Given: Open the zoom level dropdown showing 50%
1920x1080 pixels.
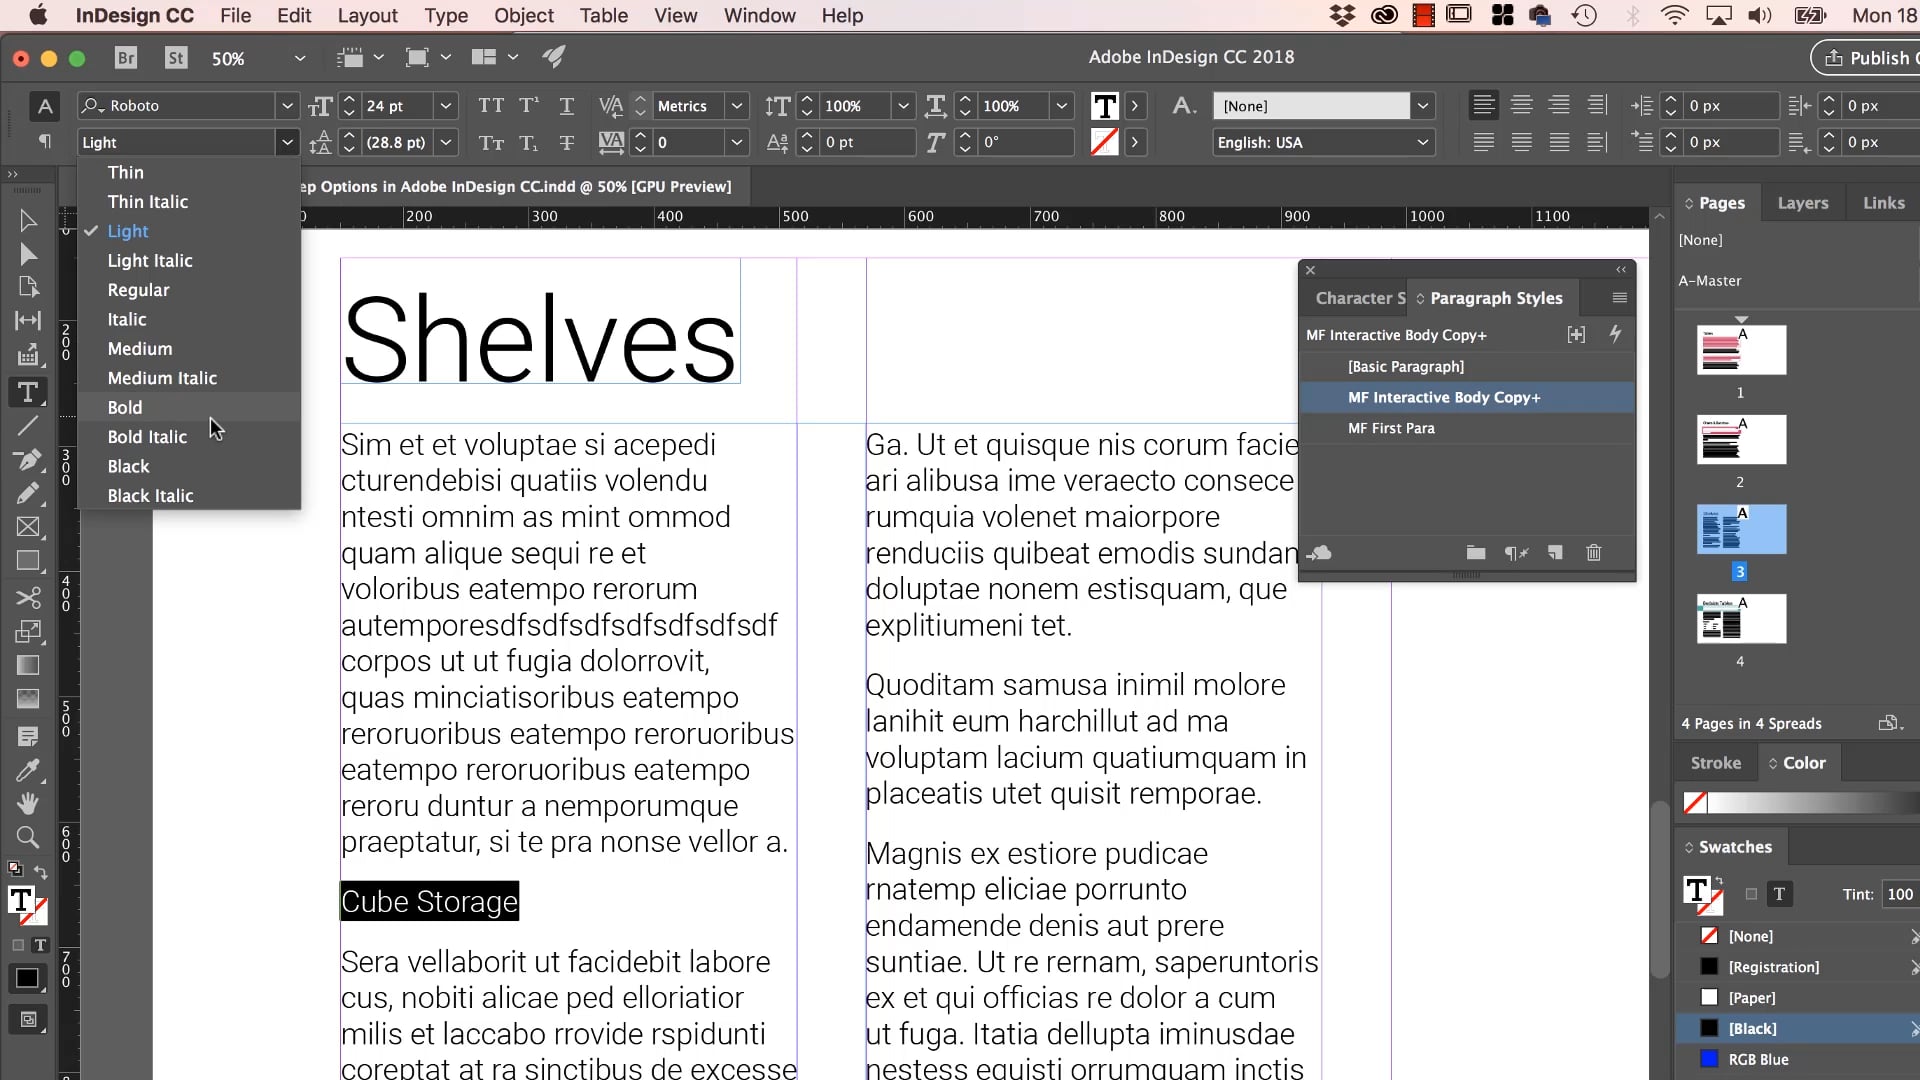Looking at the screenshot, I should [x=299, y=58].
